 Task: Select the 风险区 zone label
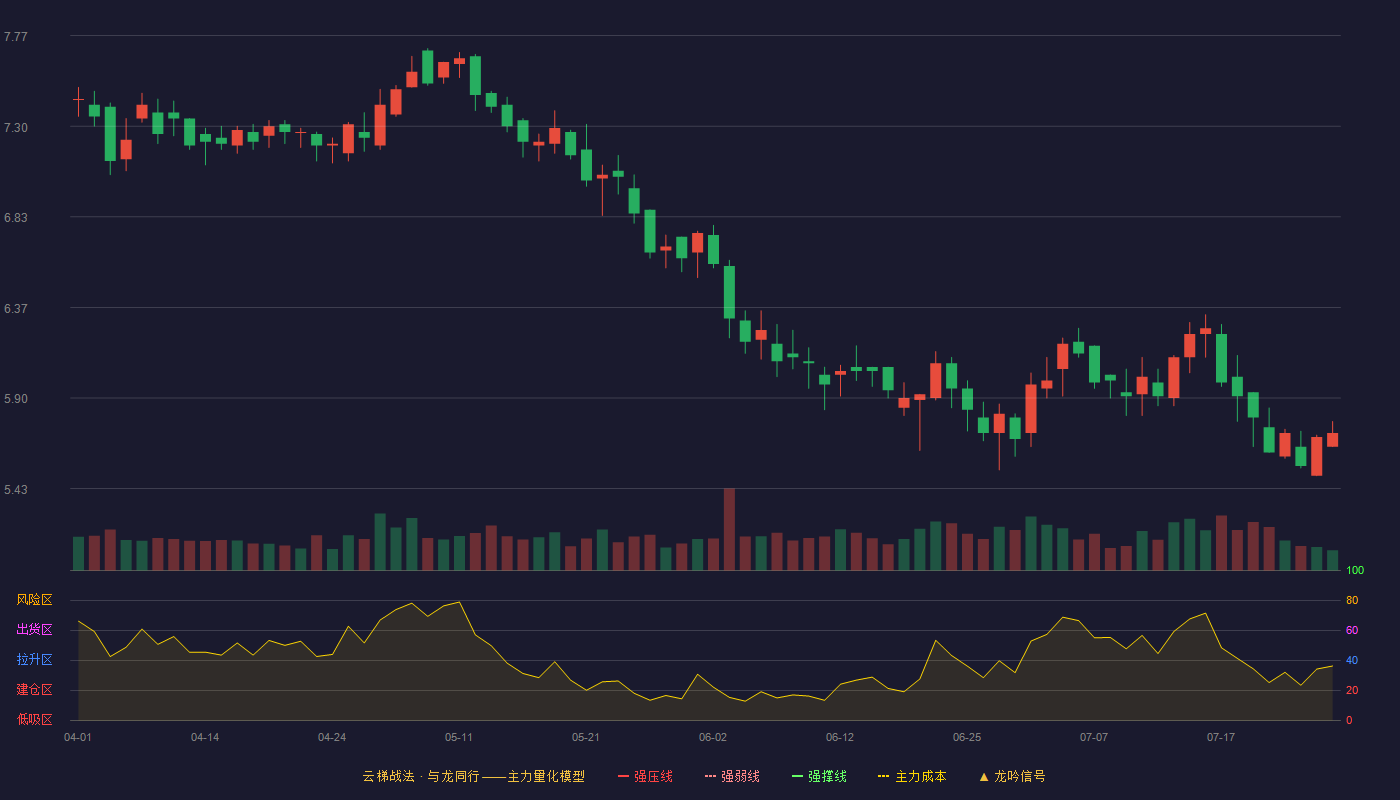(x=34, y=600)
